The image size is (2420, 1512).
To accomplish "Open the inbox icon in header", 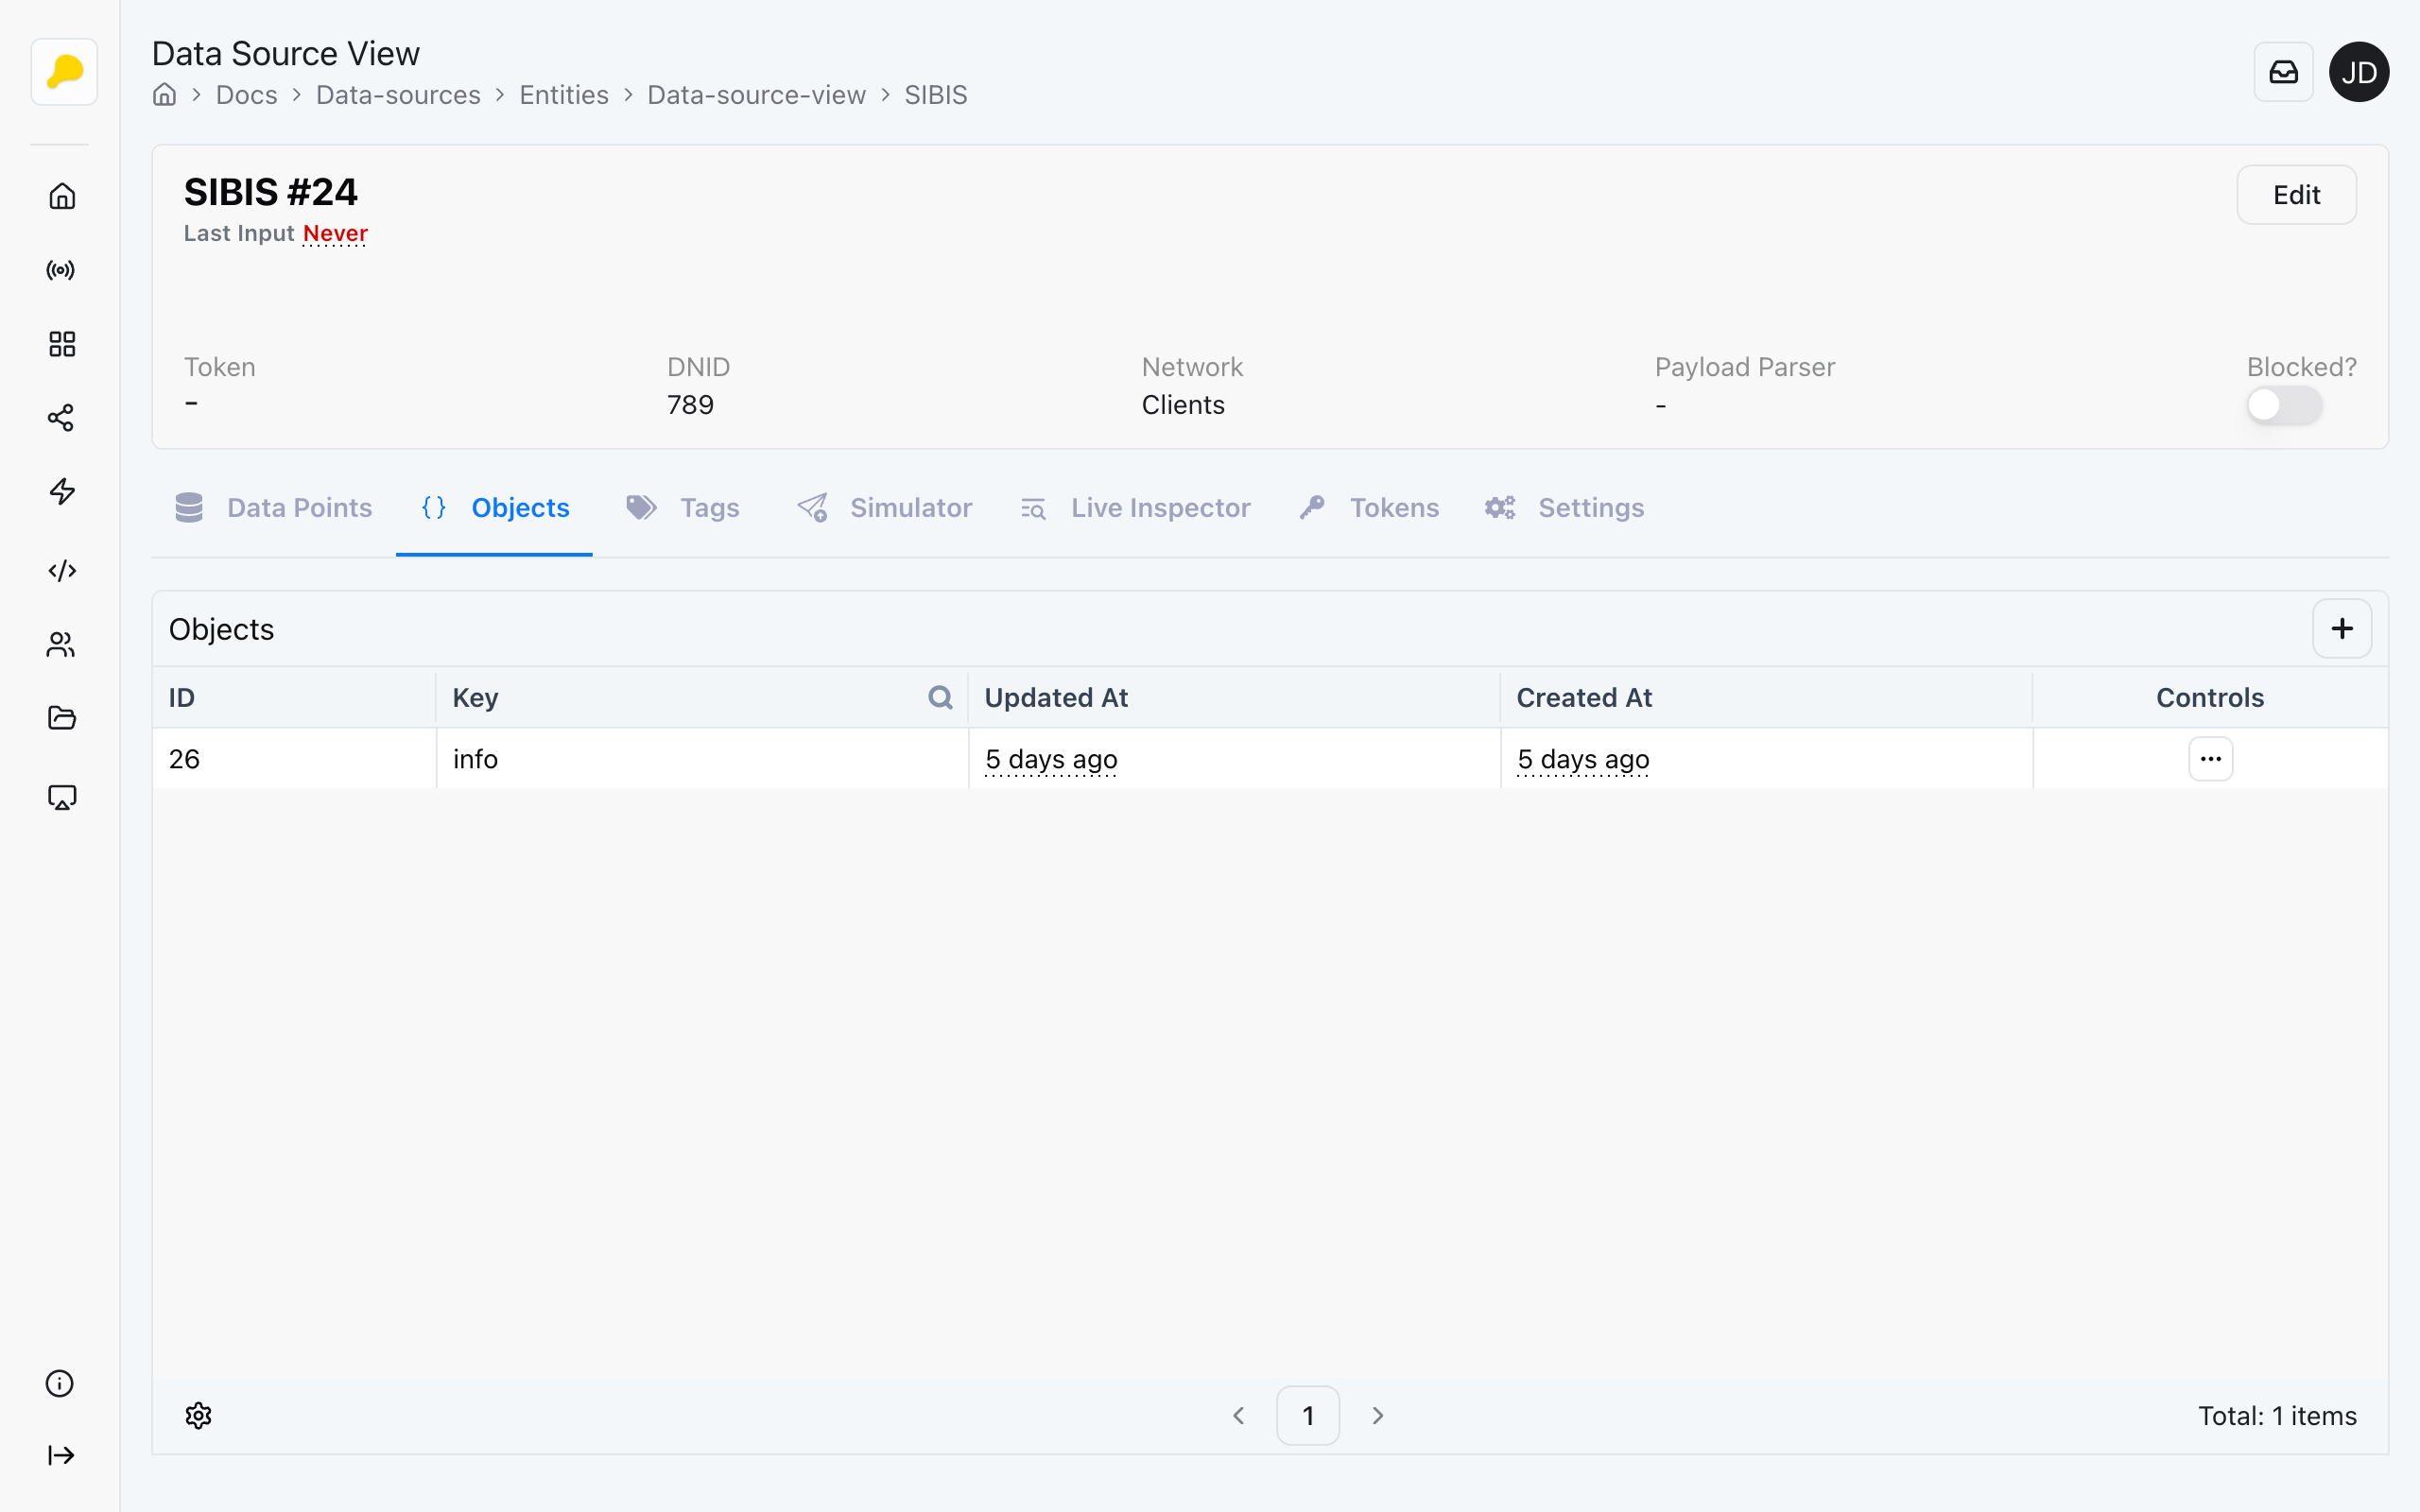I will coord(2283,72).
